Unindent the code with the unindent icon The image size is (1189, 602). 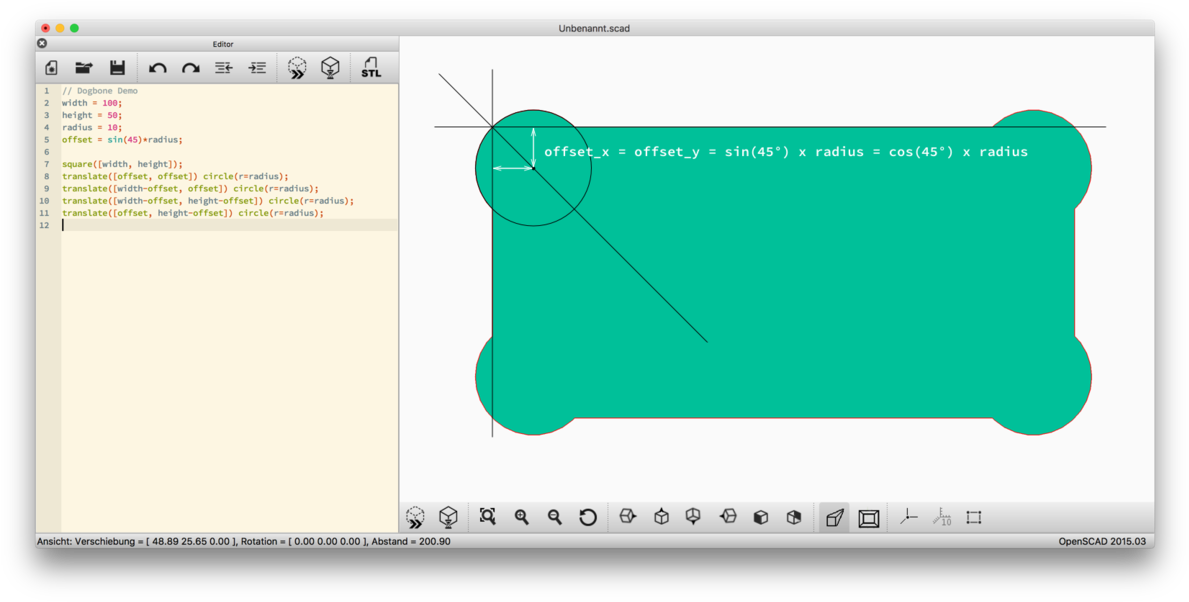223,68
